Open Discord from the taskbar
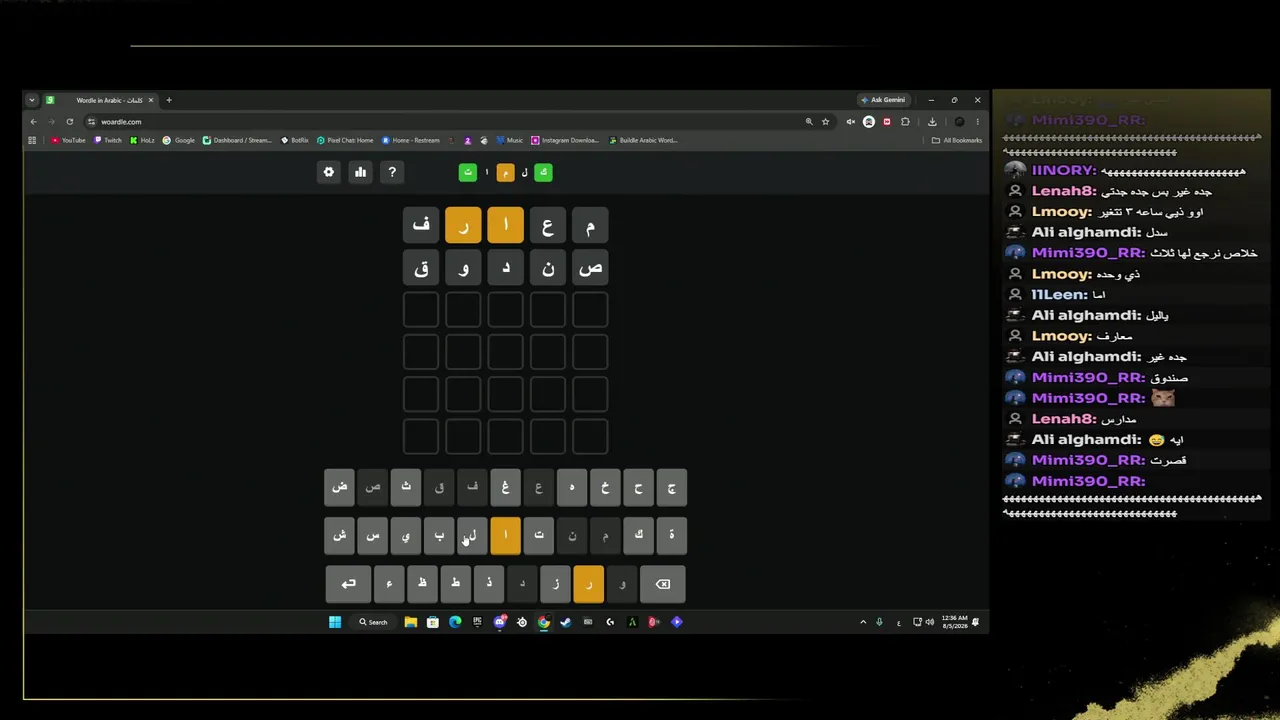This screenshot has height=720, width=1280. pos(499,622)
